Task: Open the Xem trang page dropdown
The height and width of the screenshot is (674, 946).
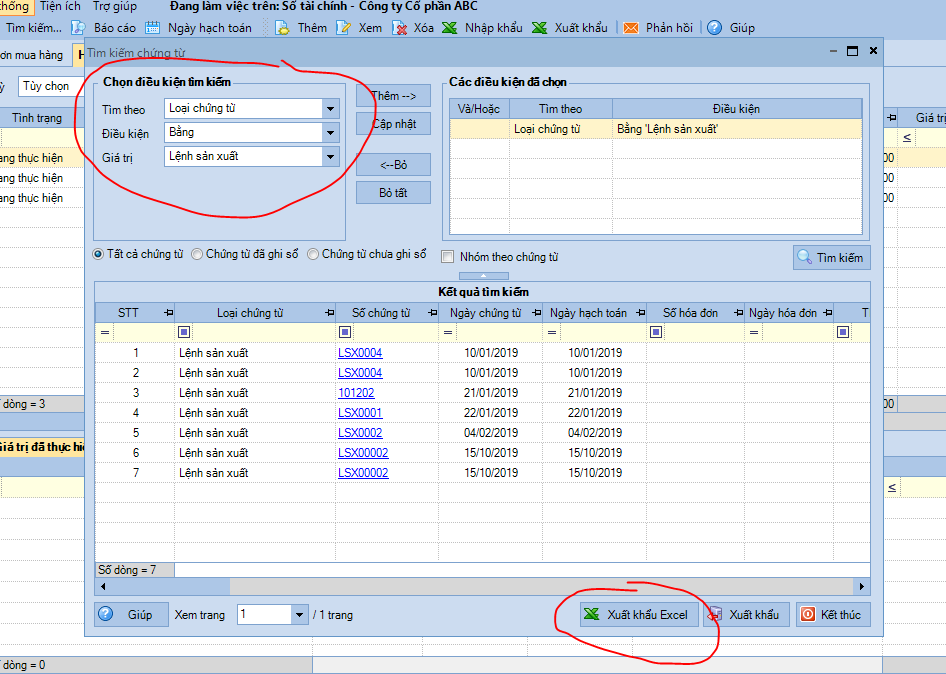Action: [x=299, y=615]
